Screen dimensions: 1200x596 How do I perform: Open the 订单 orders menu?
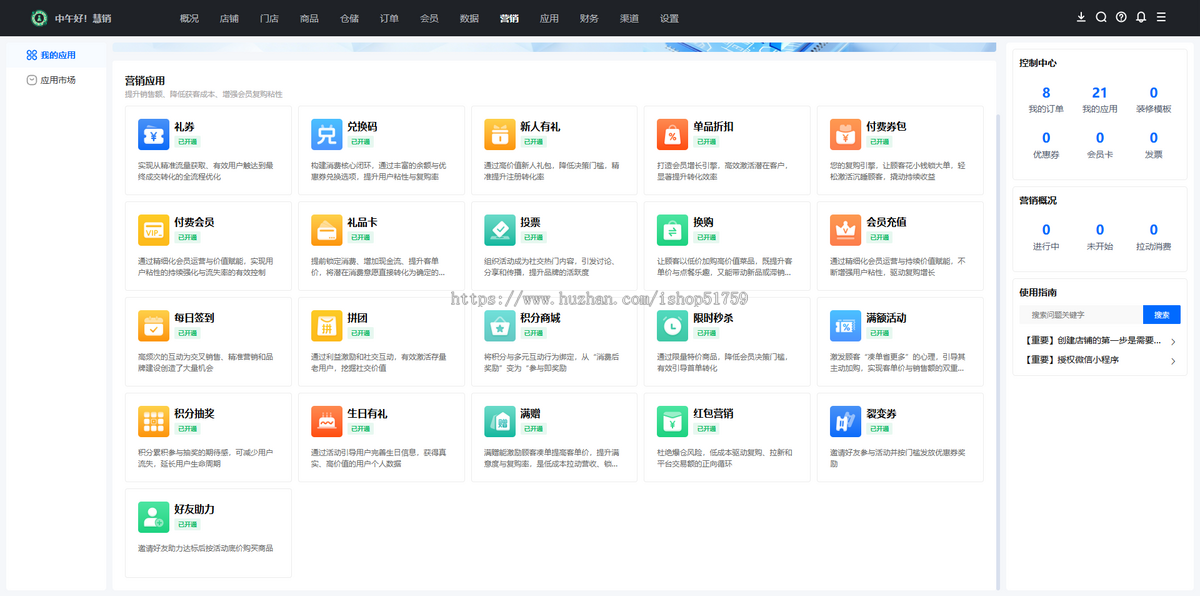389,18
